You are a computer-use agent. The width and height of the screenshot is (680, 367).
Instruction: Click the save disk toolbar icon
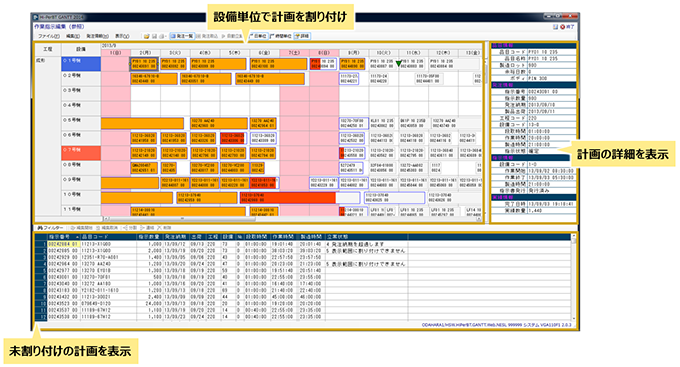(154, 36)
